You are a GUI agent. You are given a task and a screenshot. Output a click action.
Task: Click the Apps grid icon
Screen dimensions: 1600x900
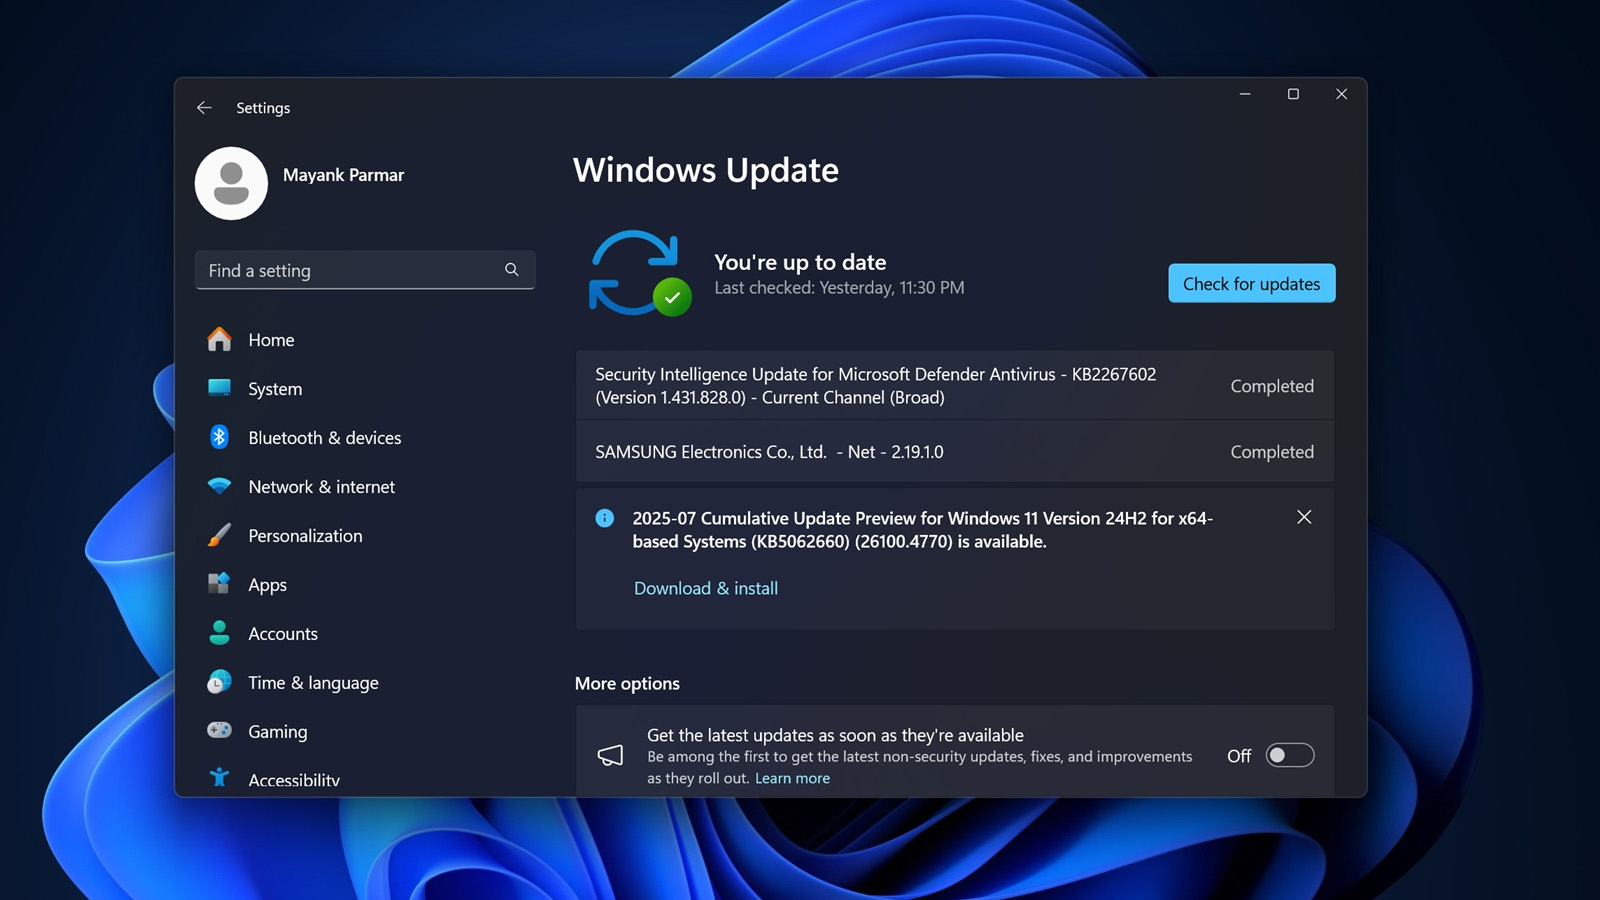(x=219, y=584)
